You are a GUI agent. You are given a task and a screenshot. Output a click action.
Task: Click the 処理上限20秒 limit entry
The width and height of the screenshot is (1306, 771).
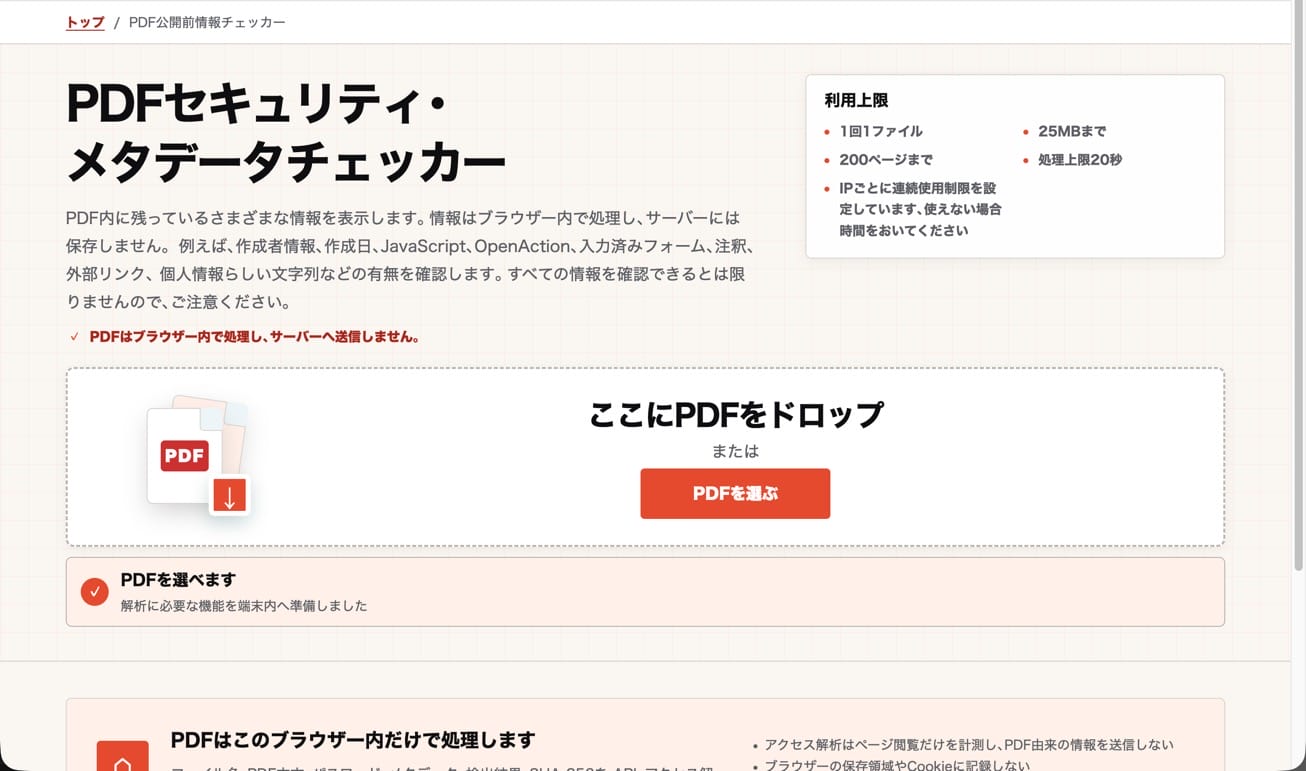tap(1080, 159)
